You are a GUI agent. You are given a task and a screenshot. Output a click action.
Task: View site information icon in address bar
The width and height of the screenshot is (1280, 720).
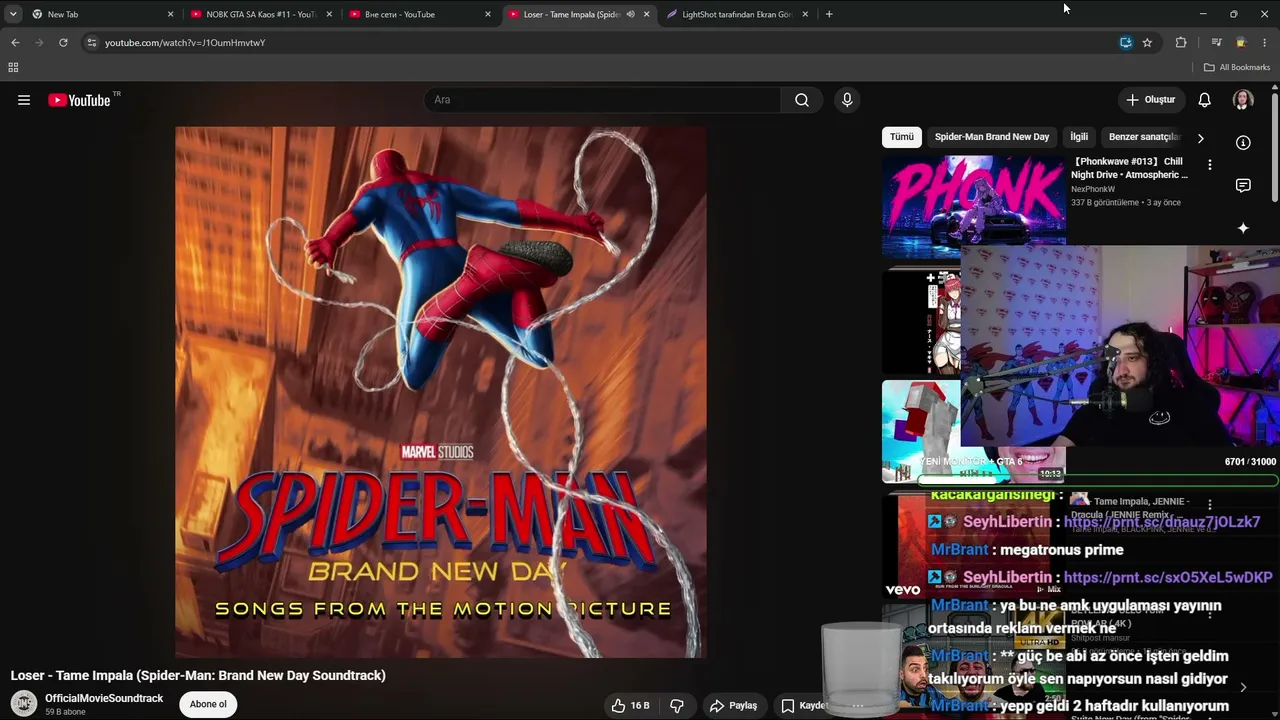pos(91,42)
